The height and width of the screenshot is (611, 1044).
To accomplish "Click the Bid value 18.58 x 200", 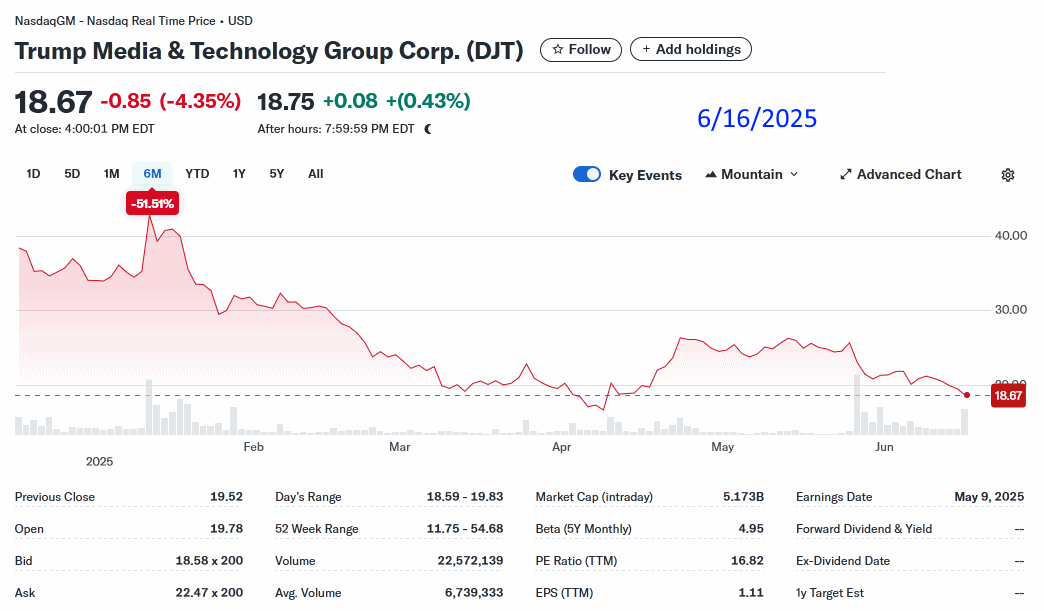I will pos(209,560).
